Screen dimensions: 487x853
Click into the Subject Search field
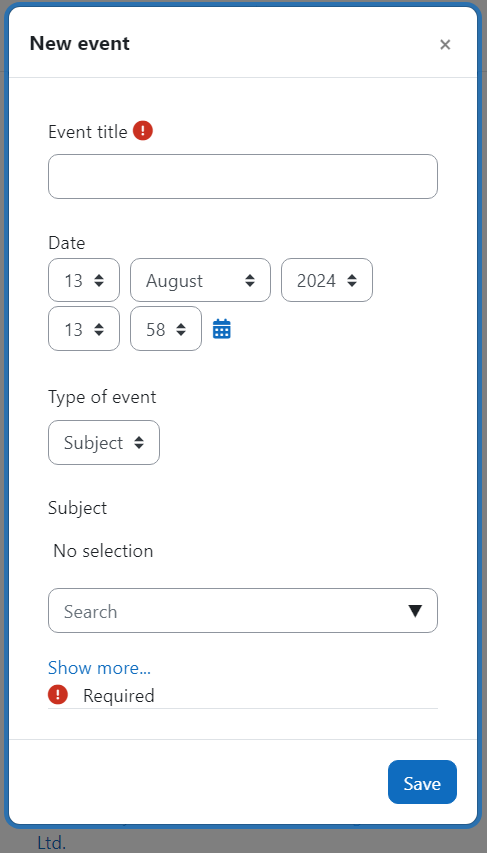[x=243, y=610]
